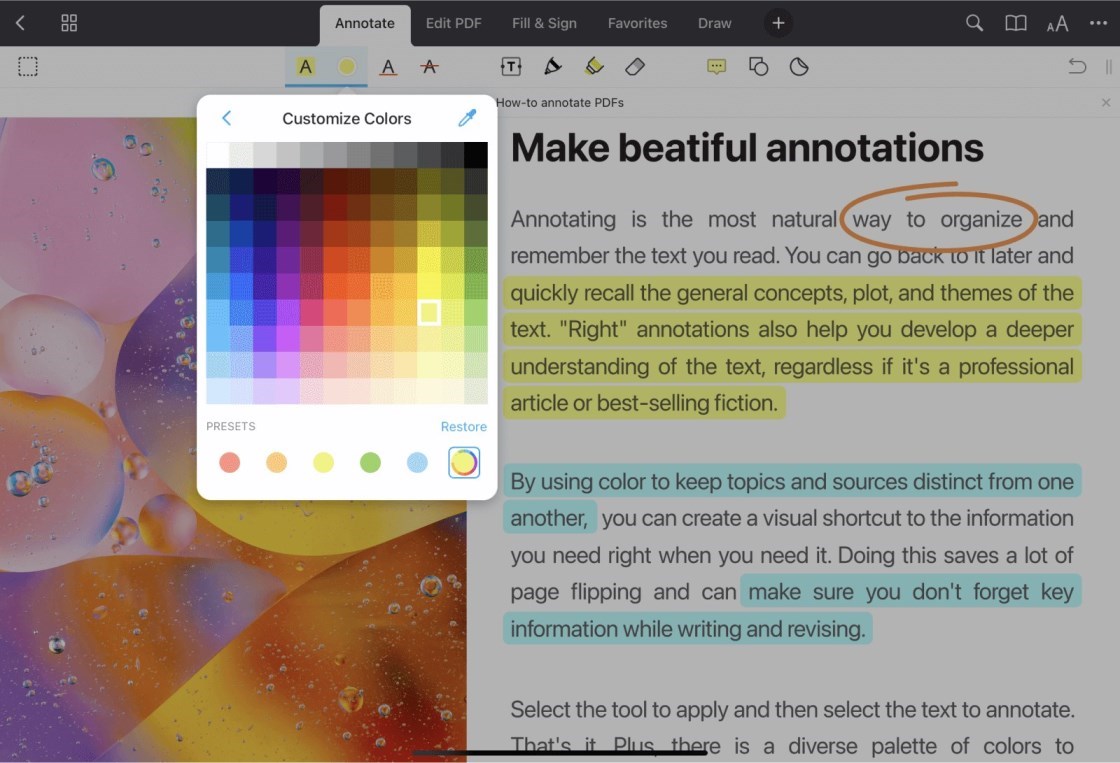Restore default color presets
This screenshot has width=1120, height=763.
point(463,426)
